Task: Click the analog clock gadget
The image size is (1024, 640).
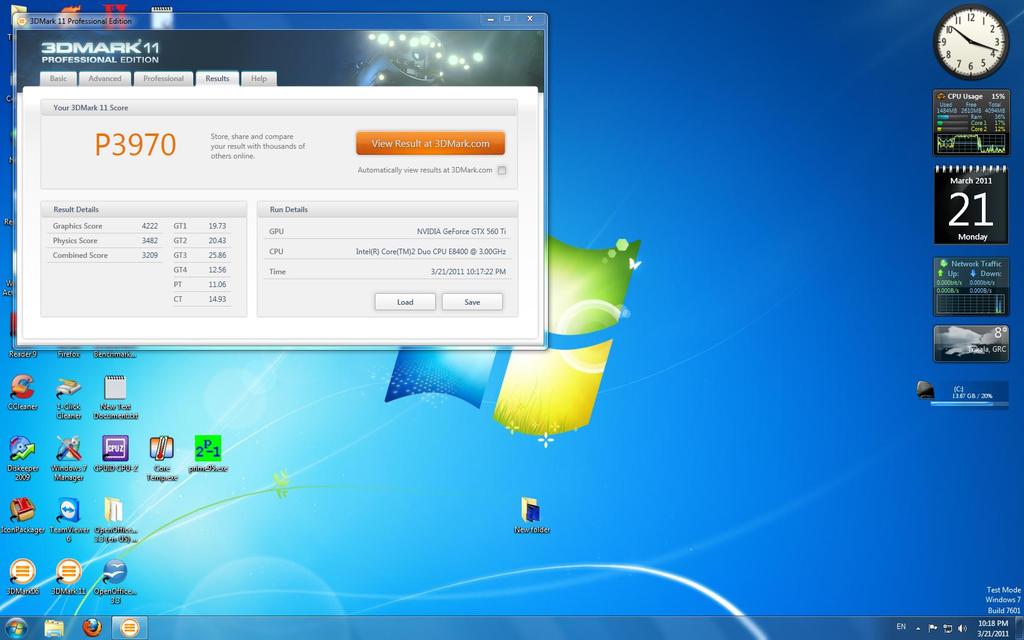Action: click(970, 42)
